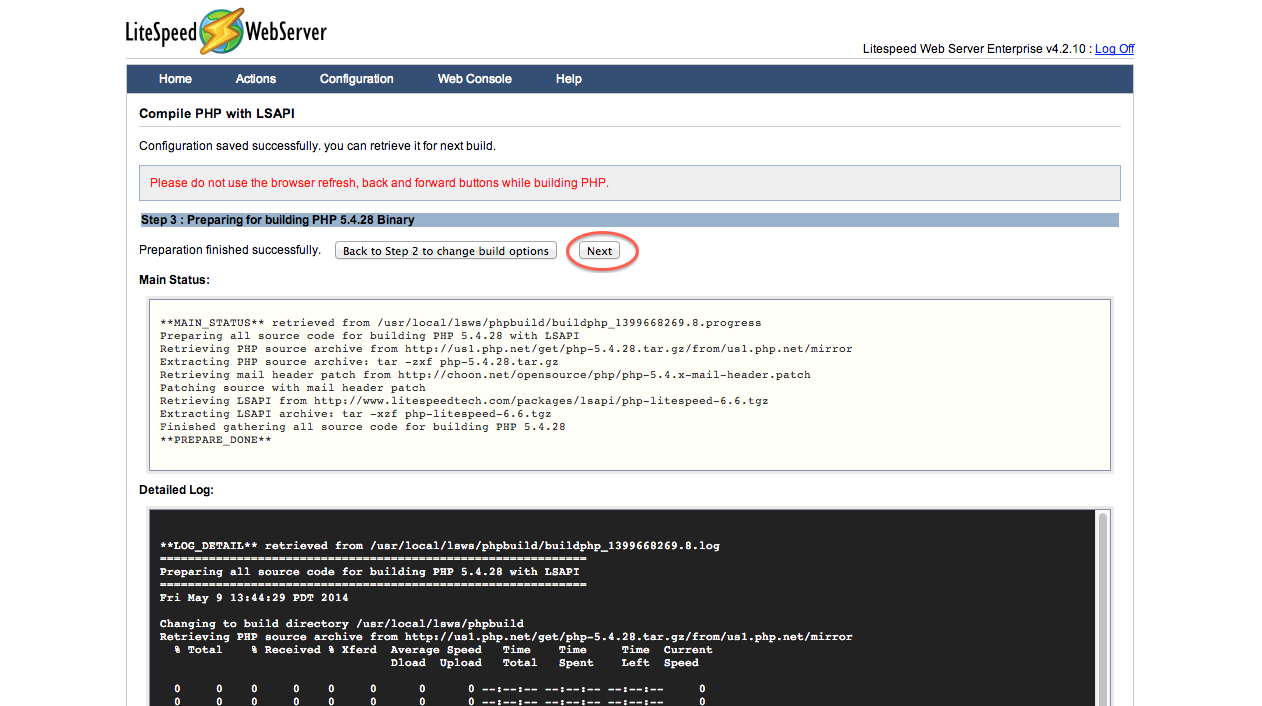The height and width of the screenshot is (706, 1262).
Task: Click the Detailed Log scrollbar
Action: pos(1102,608)
